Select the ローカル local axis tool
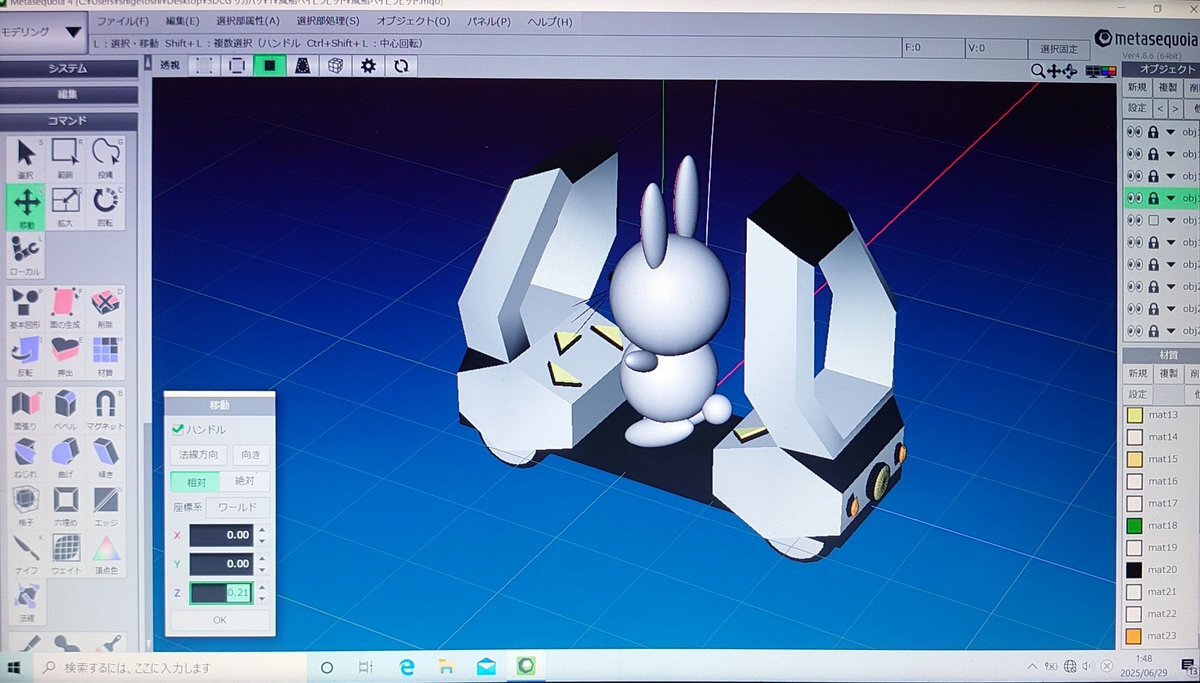Image resolution: width=1200 pixels, height=683 pixels. click(26, 254)
